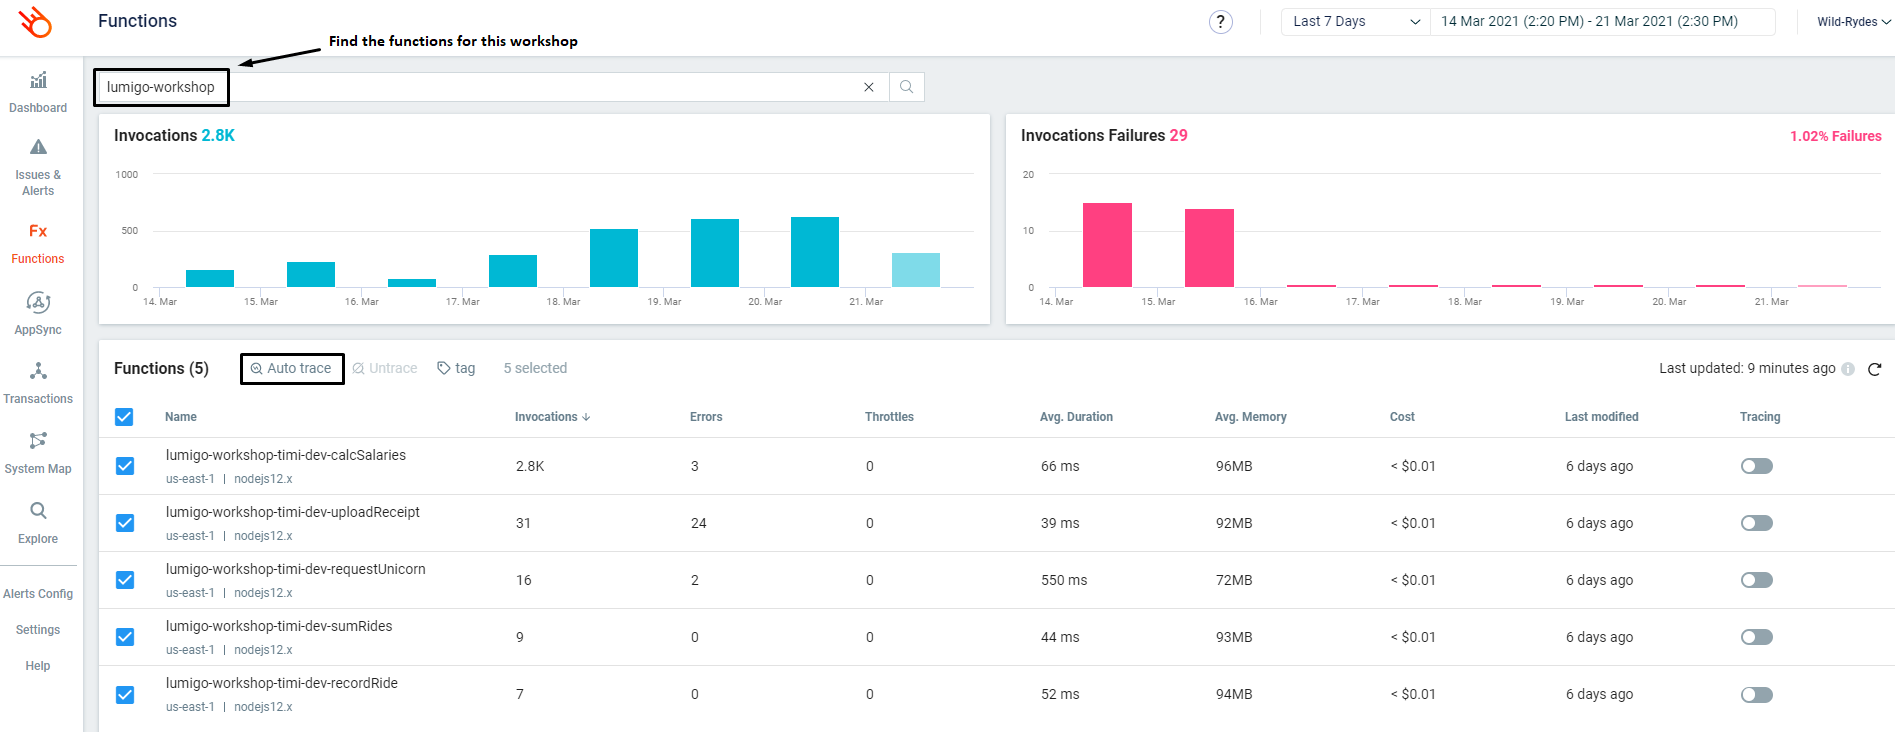Uncheck the requestUnicorn function checkbox

[125, 580]
